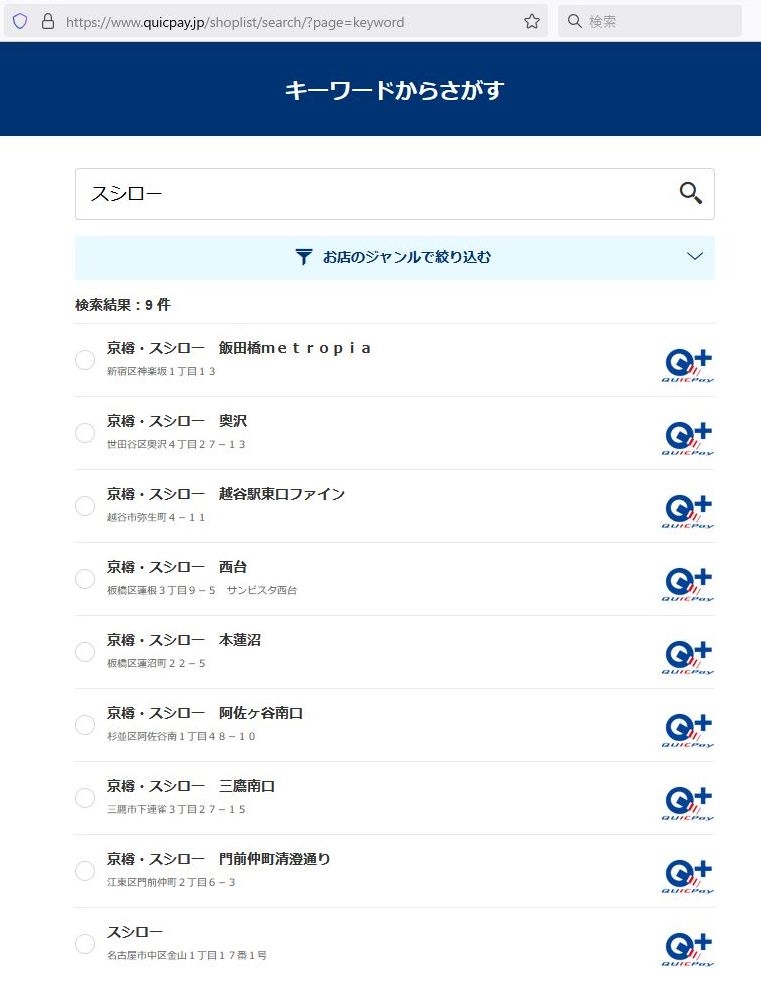The height and width of the screenshot is (993, 761).
Task: Click the browser 検索 search box
Action: pyautogui.click(x=650, y=22)
